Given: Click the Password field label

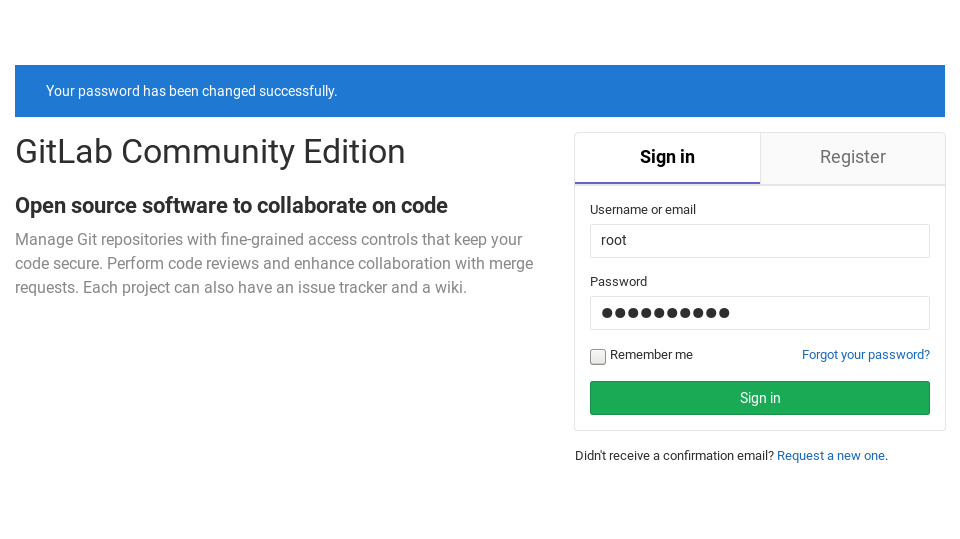Looking at the screenshot, I should 618,282.
